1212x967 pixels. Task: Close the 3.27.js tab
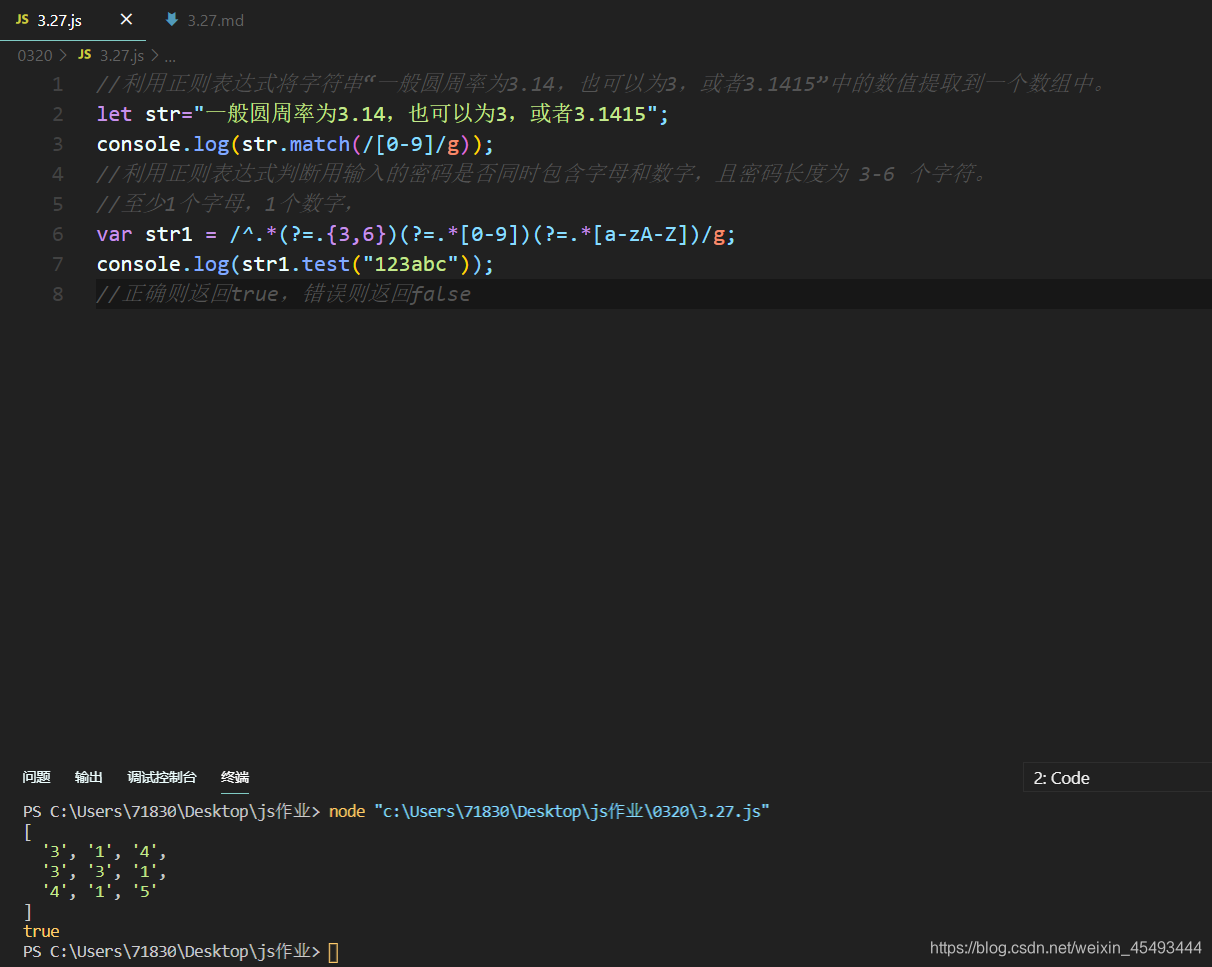pyautogui.click(x=126, y=20)
